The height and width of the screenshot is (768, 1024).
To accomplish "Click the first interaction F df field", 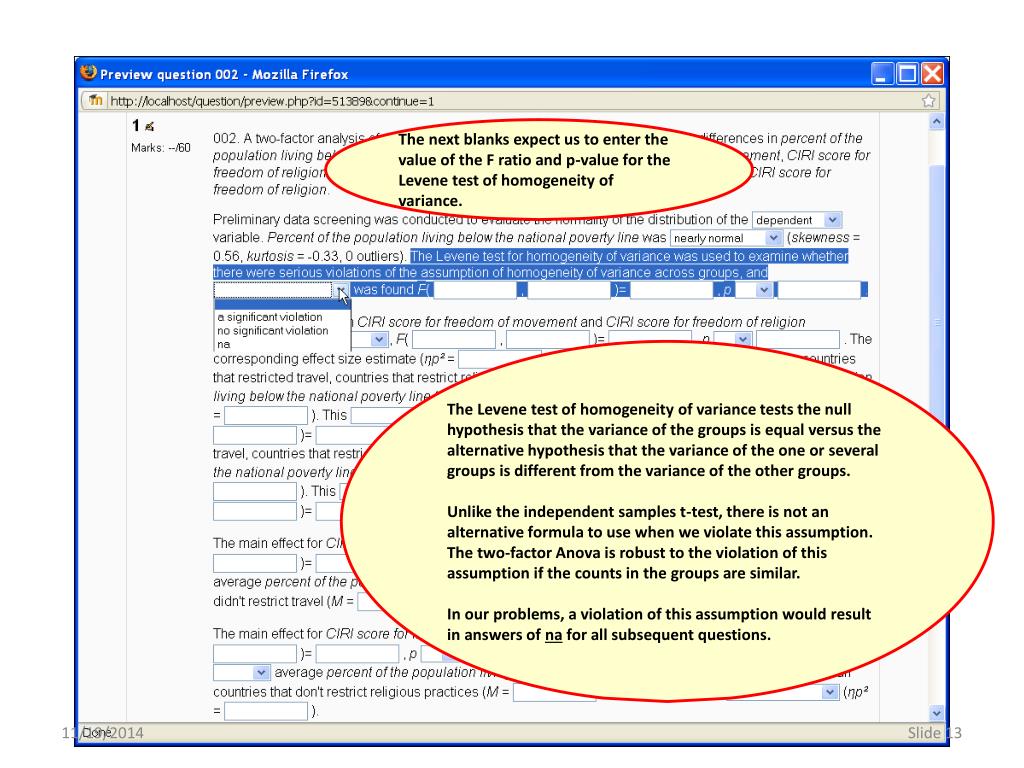I will click(x=454, y=340).
